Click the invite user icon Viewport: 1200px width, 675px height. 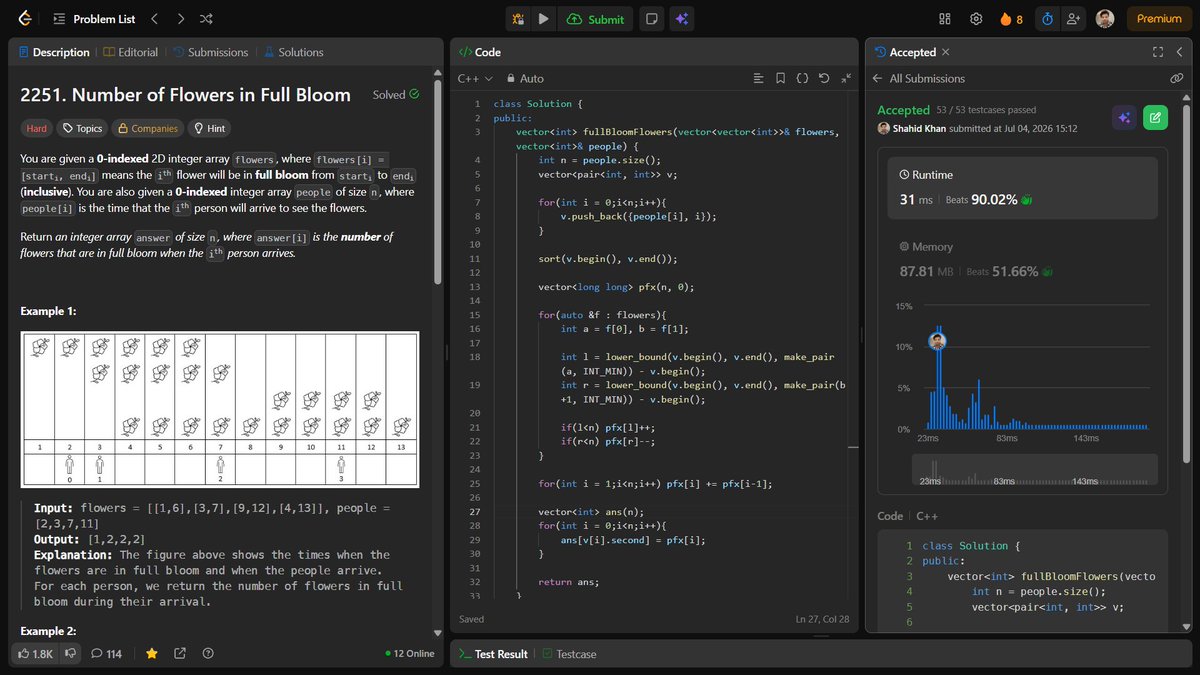pyautogui.click(x=1074, y=18)
